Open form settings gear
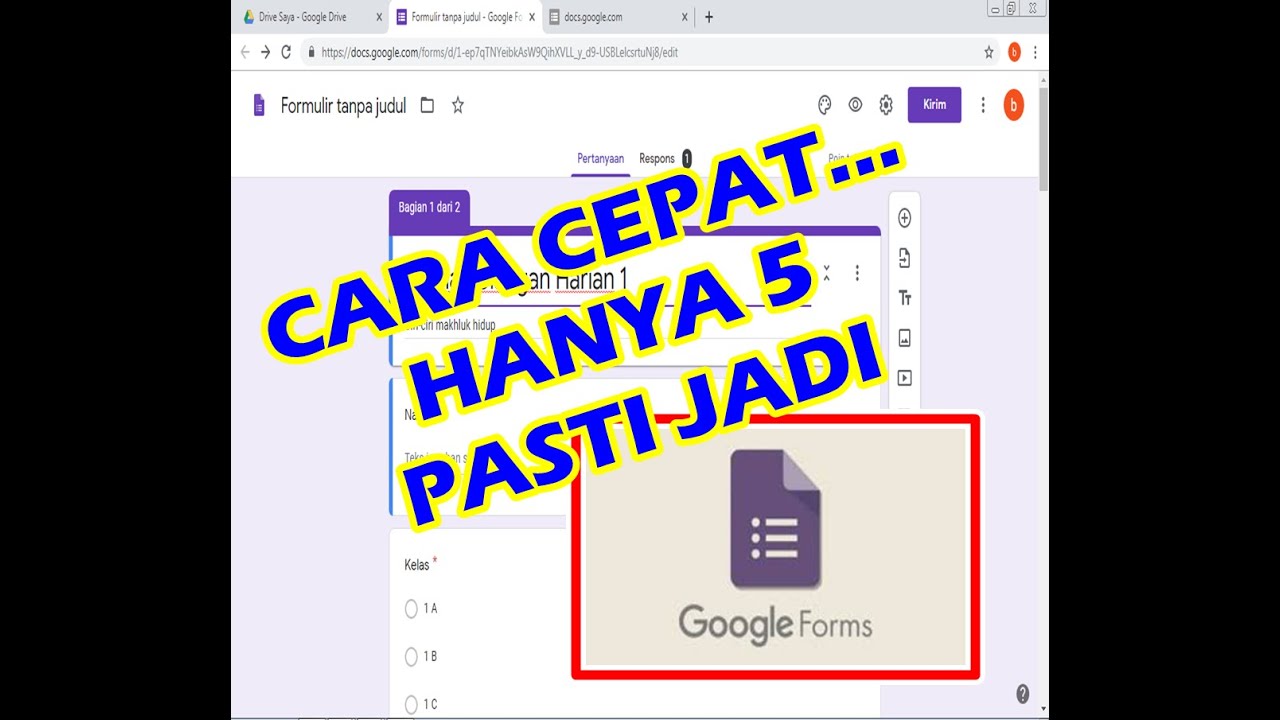This screenshot has height=720, width=1280. point(886,105)
